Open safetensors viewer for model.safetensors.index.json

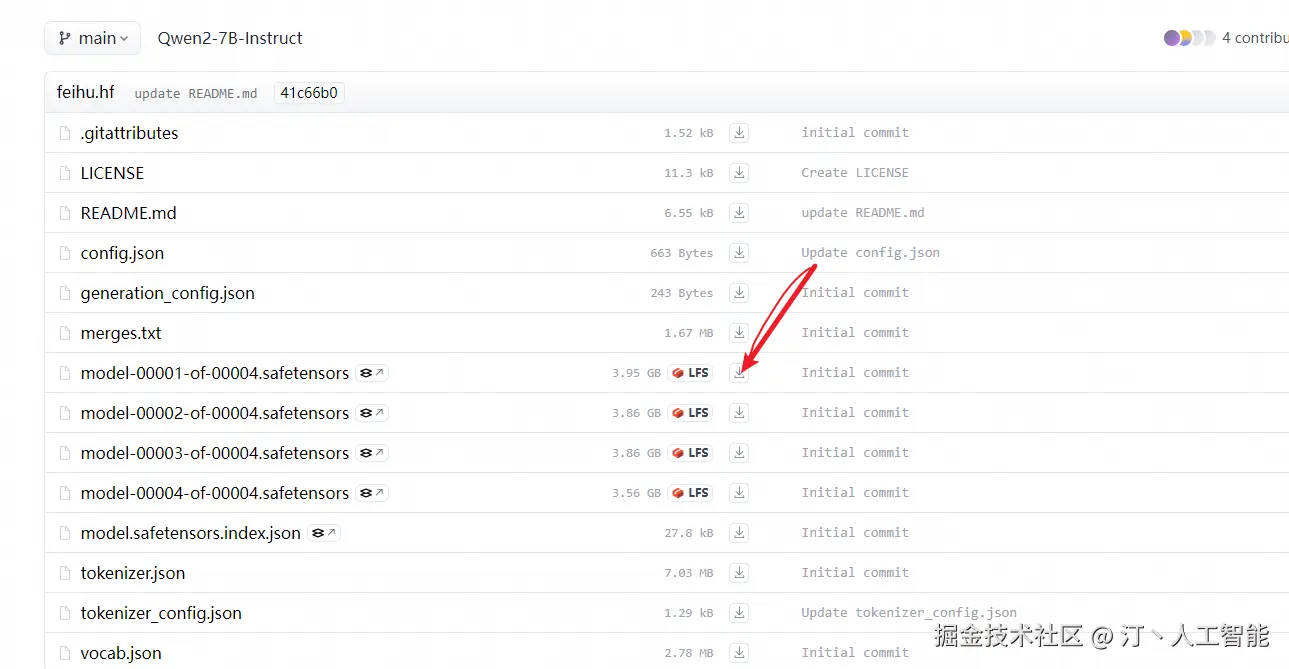[x=324, y=533]
